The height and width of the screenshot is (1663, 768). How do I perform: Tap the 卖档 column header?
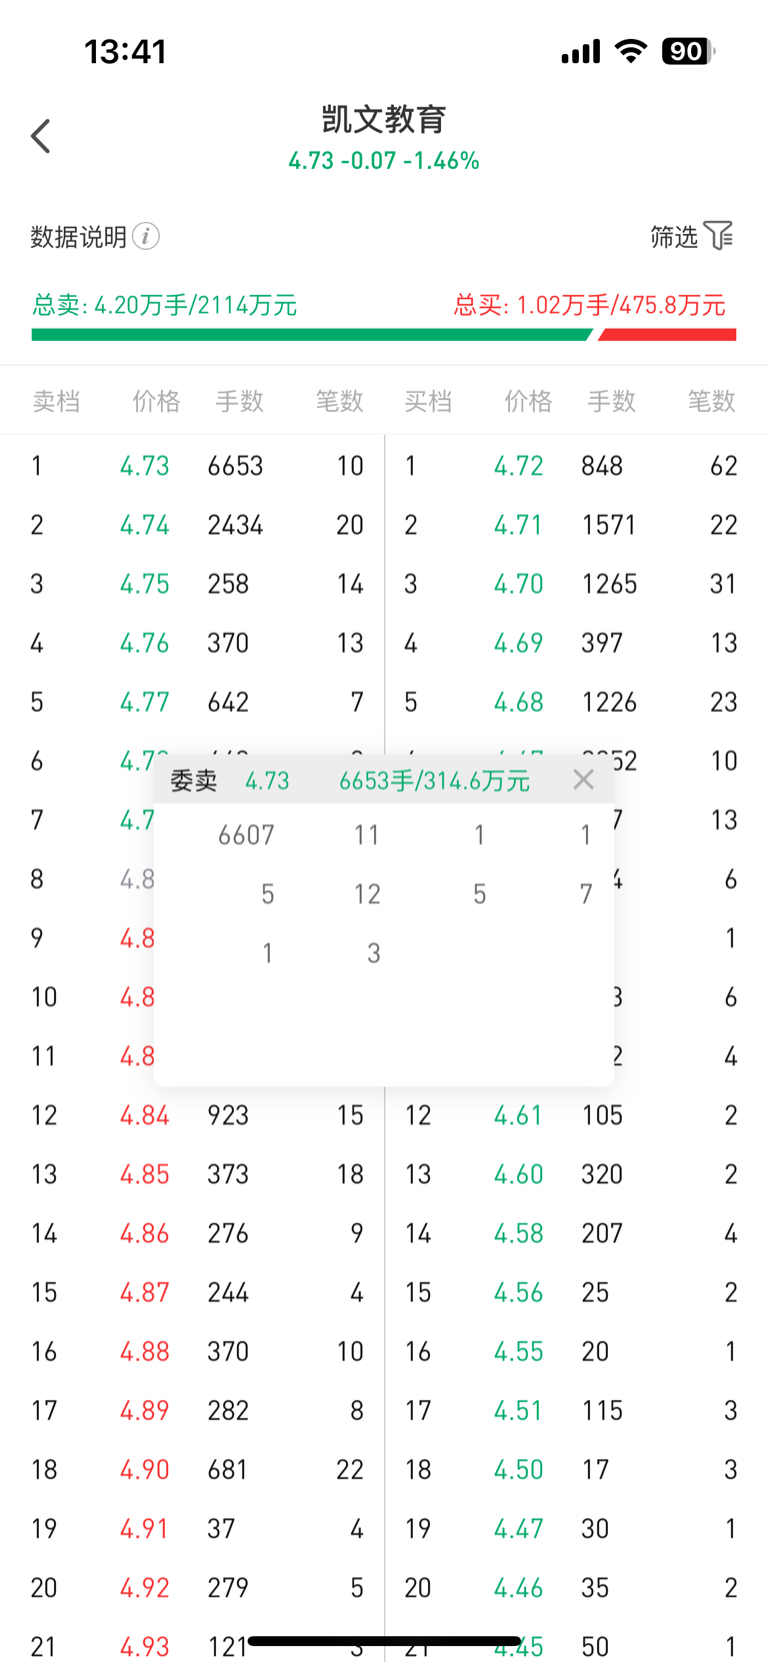(56, 401)
